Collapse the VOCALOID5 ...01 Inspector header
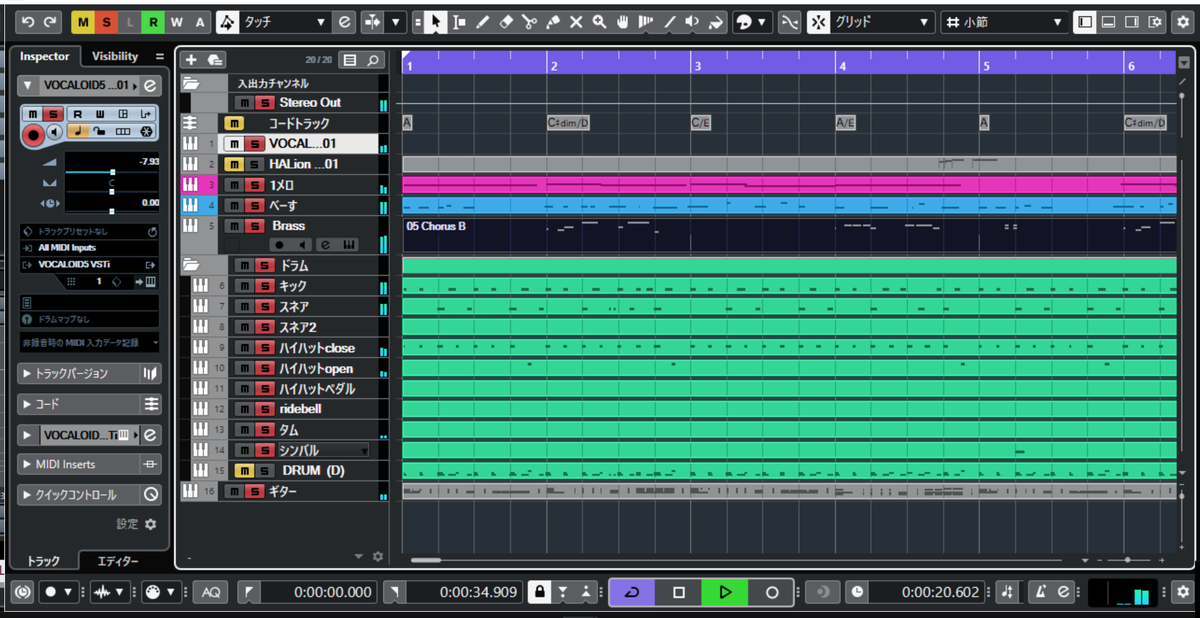 (x=28, y=85)
